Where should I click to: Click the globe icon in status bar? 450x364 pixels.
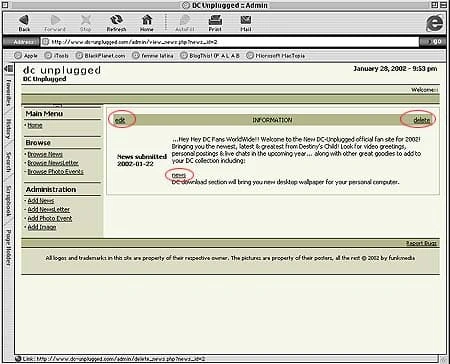coord(18,359)
